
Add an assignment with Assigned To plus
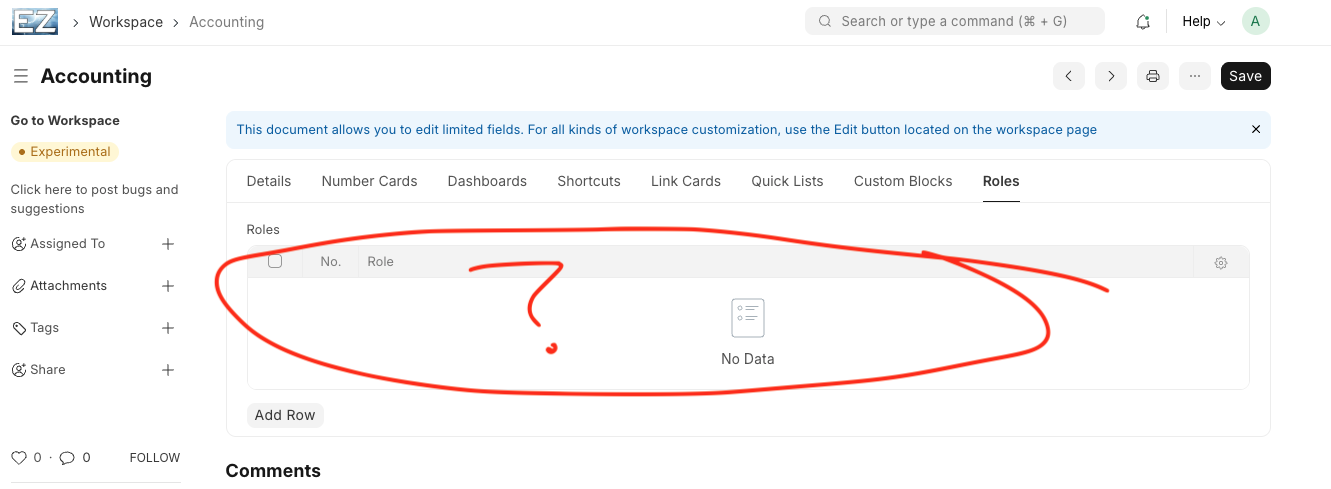pyautogui.click(x=168, y=244)
